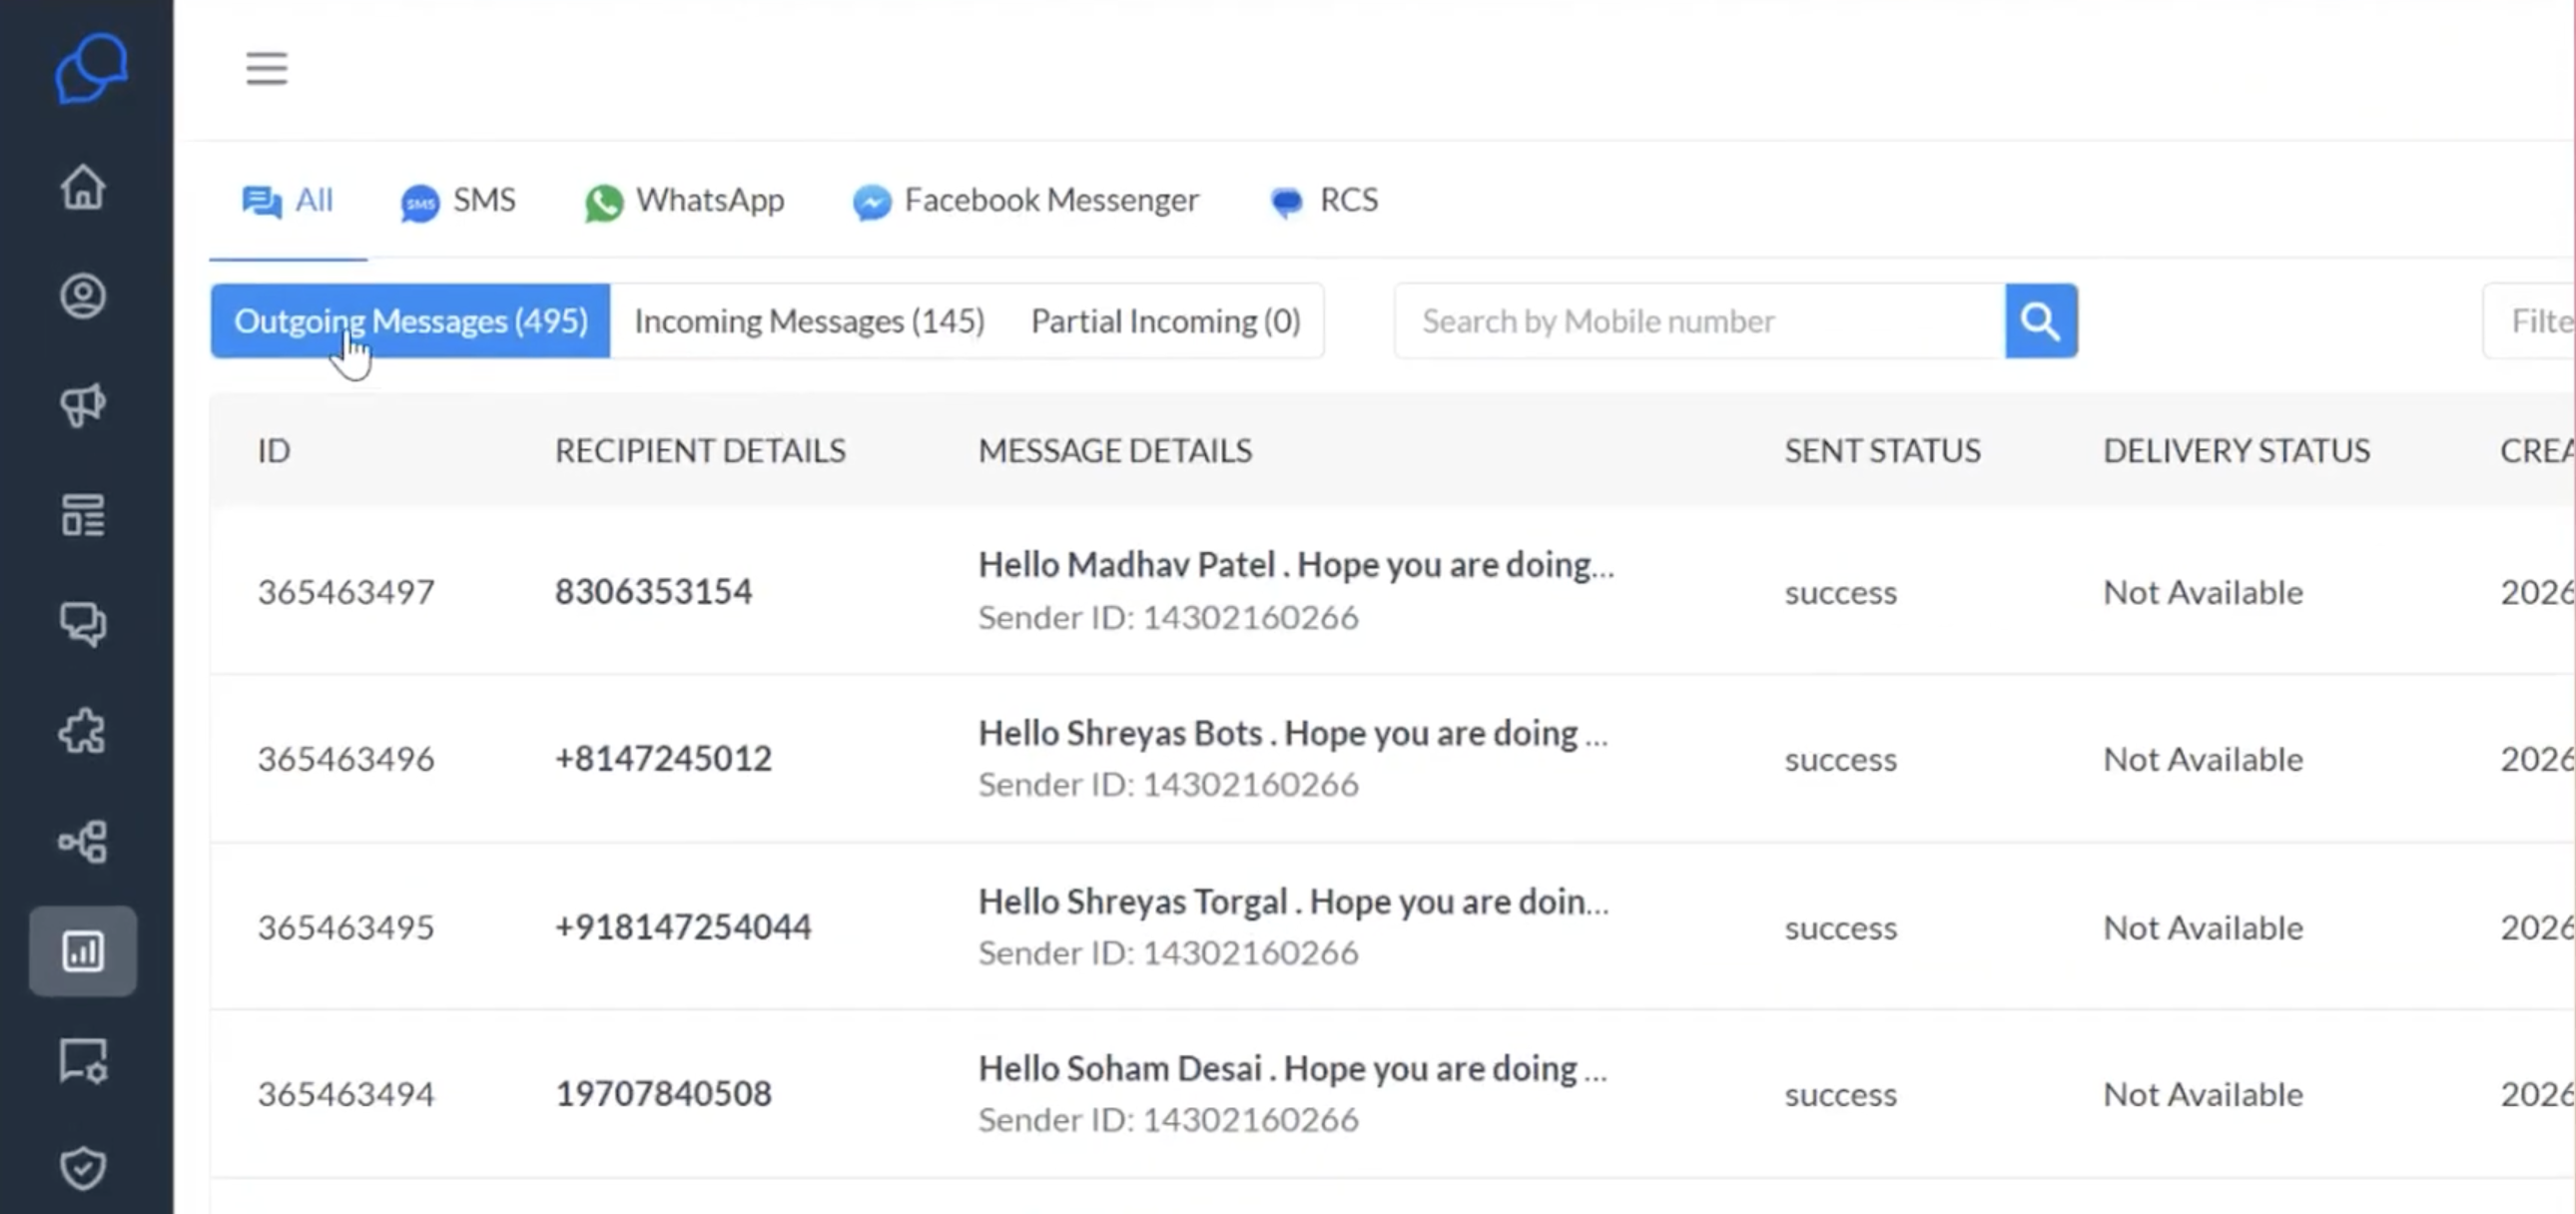Click the Search by Mobile number field

click(1700, 321)
